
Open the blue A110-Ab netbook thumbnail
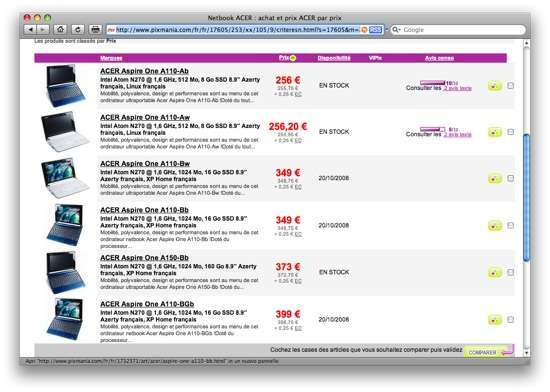click(66, 86)
